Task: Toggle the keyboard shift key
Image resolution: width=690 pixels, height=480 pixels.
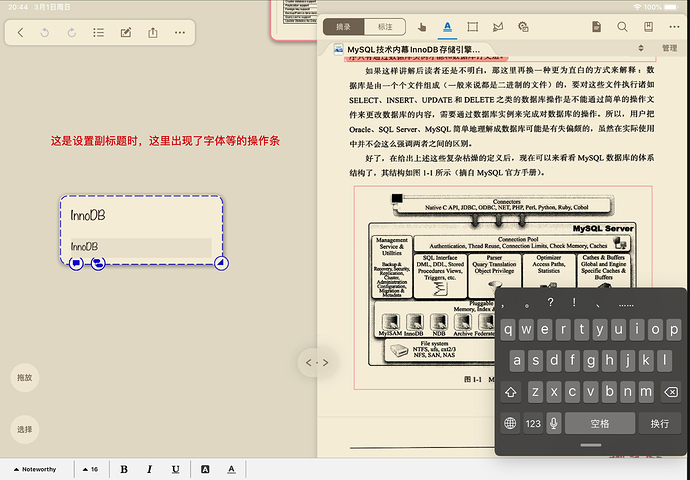Action: coord(510,392)
